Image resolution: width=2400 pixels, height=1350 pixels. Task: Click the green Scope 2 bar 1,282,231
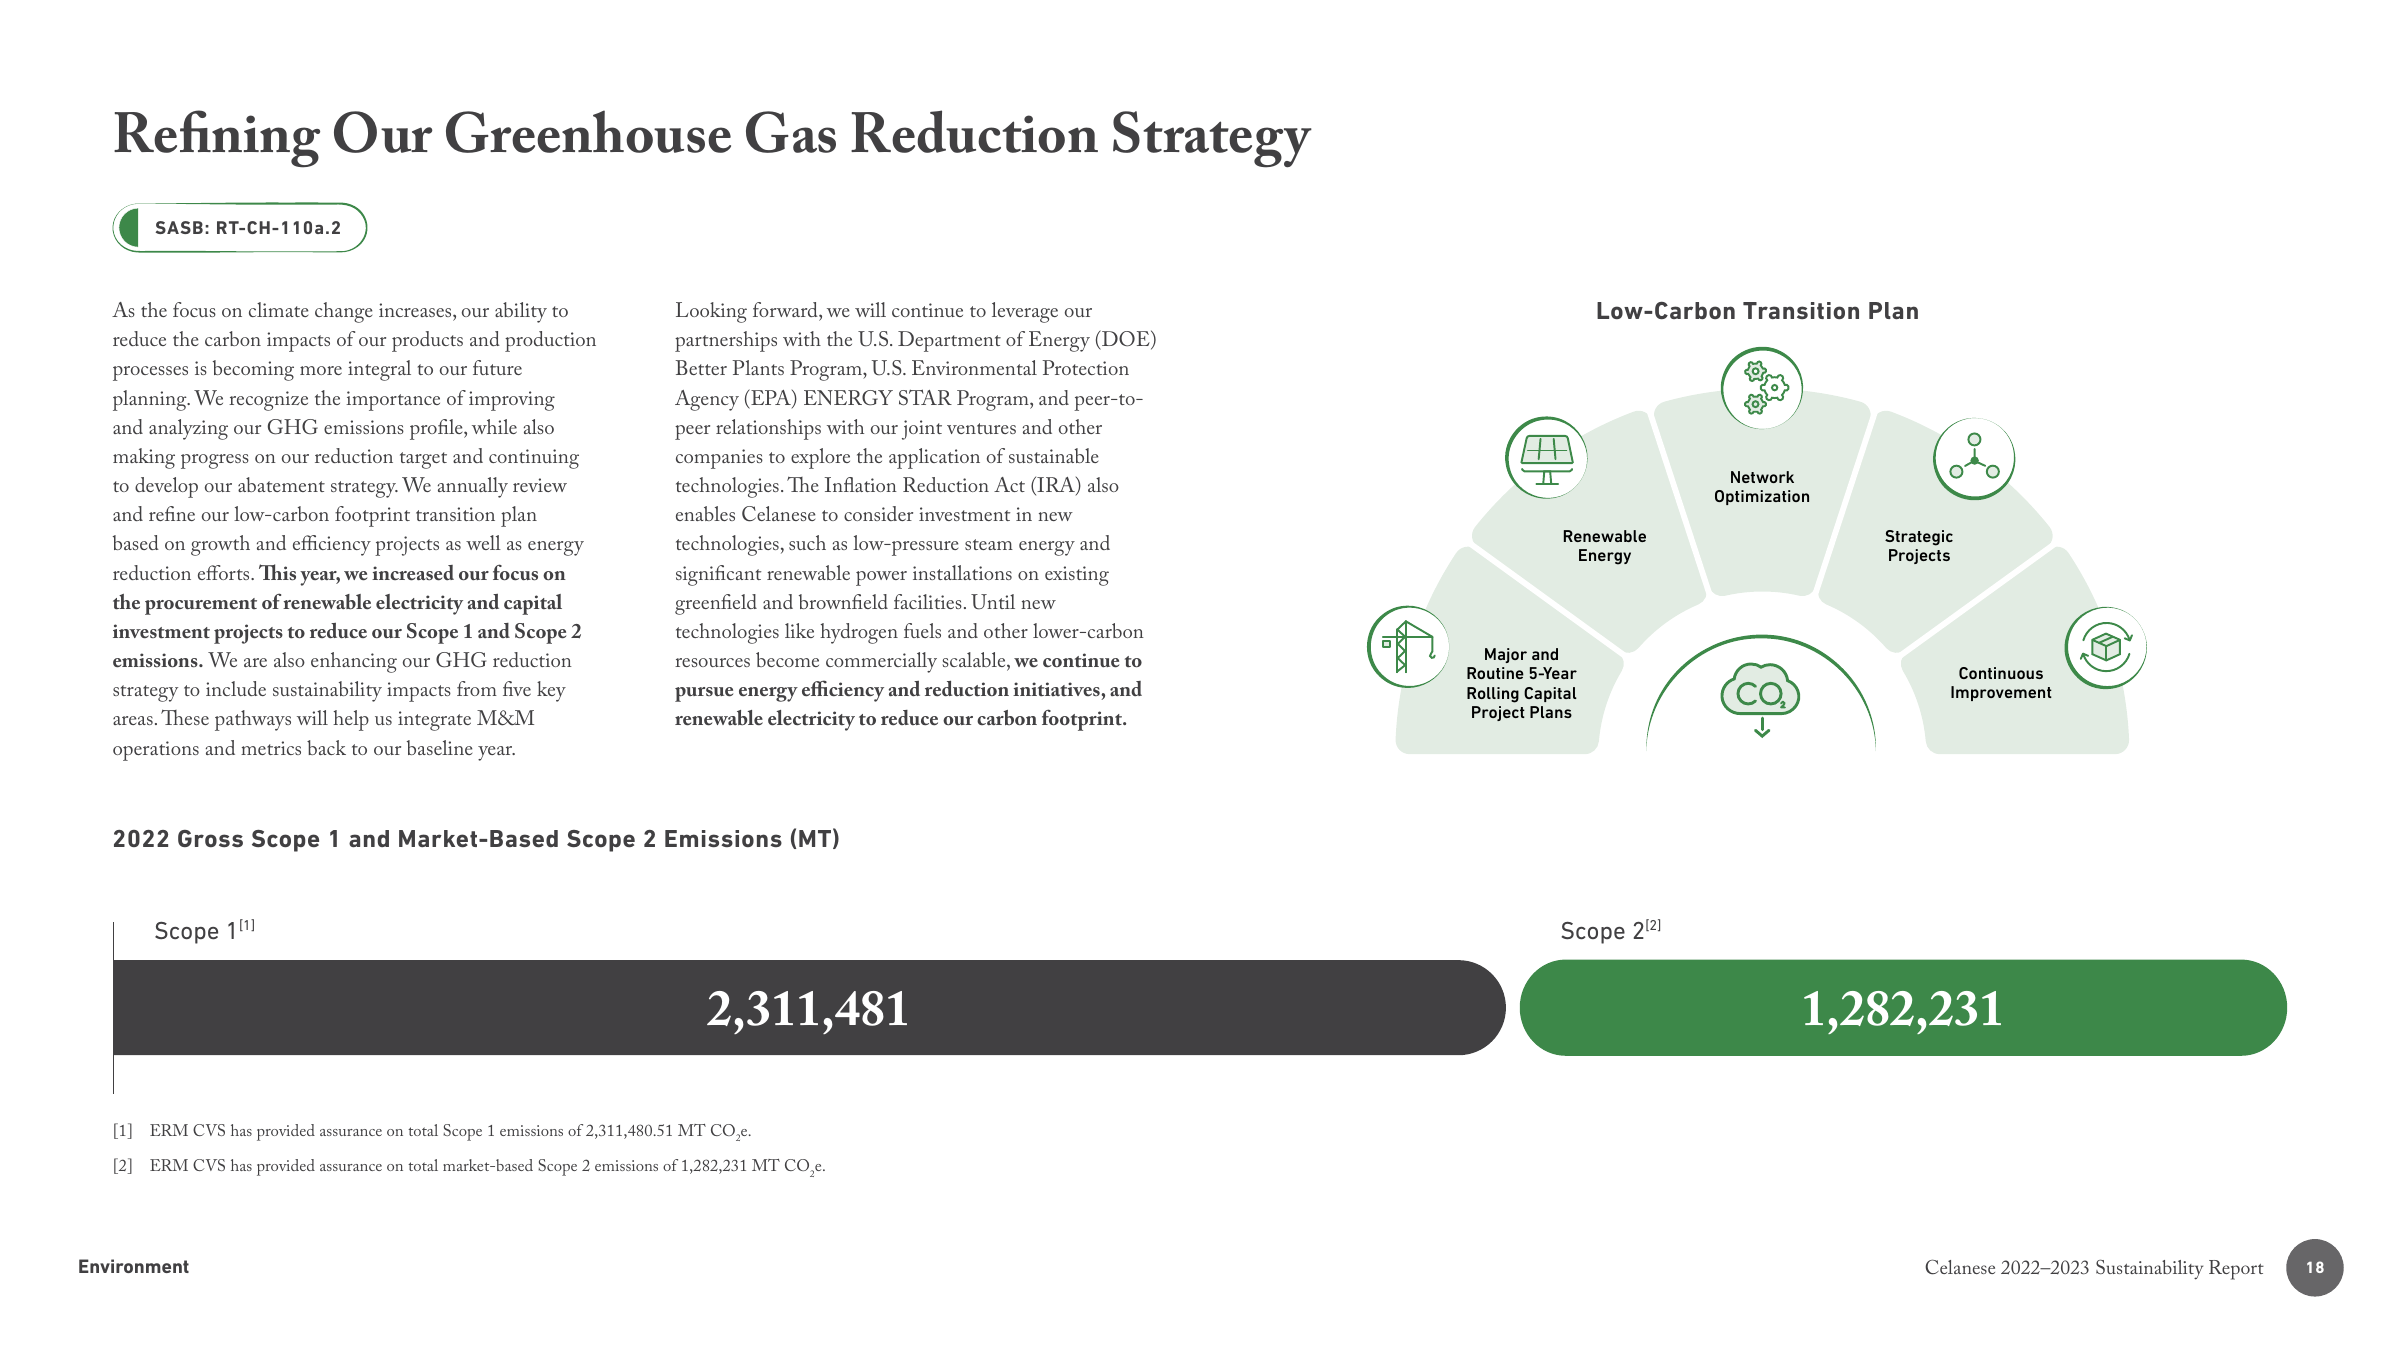point(1903,1008)
